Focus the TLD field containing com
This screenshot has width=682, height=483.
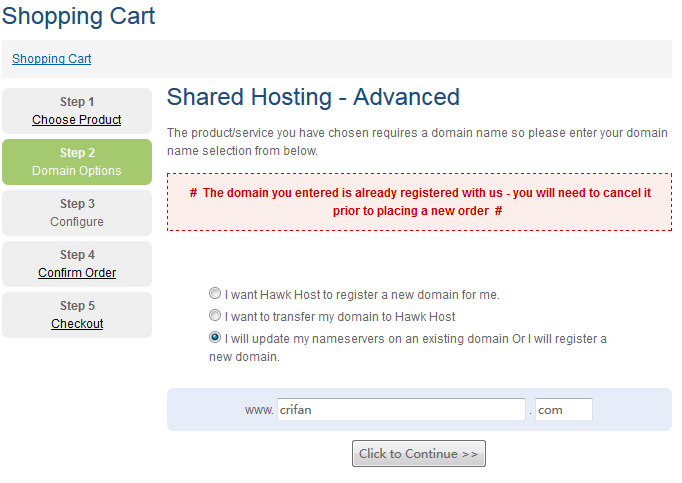click(x=563, y=410)
